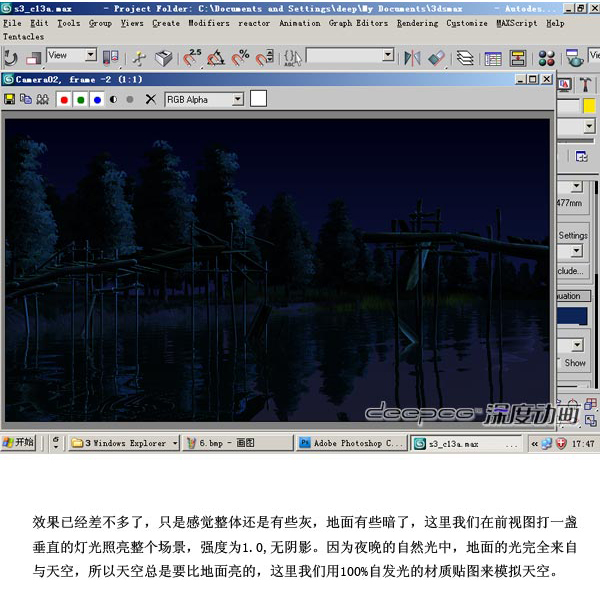Screen dimensions: 600x604
Task: Open Curve Editor icon
Action: [x=493, y=59]
